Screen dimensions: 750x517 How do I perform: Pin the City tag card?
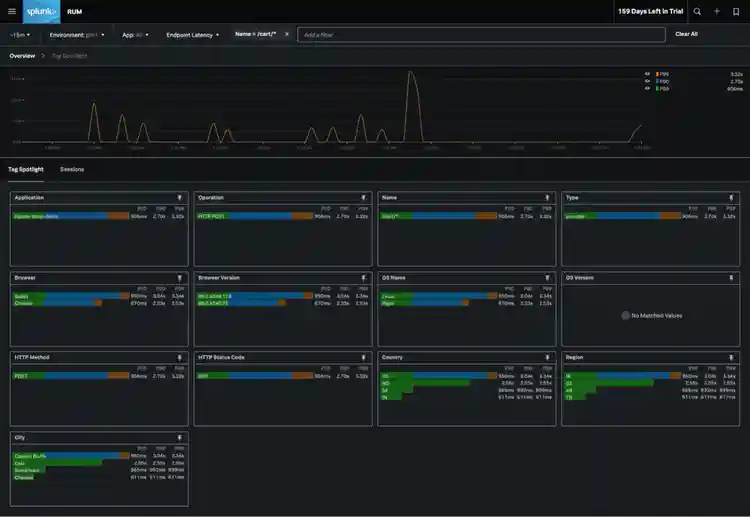pyautogui.click(x=180, y=438)
